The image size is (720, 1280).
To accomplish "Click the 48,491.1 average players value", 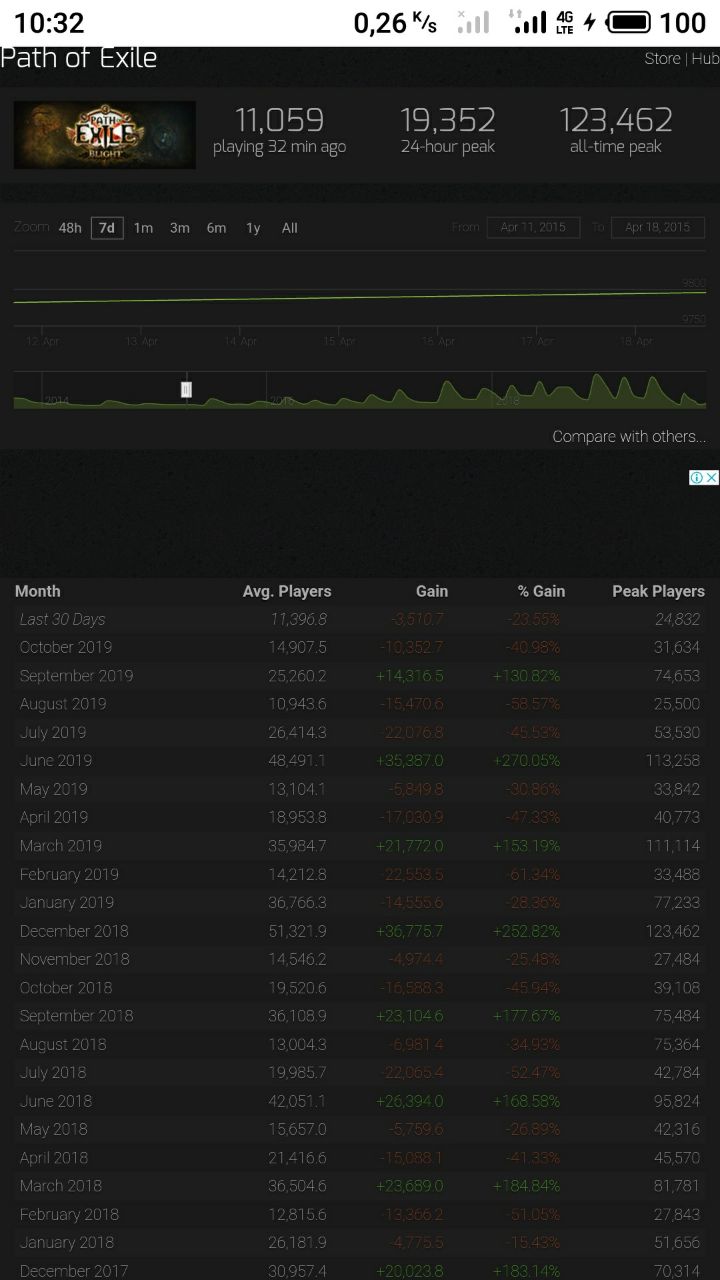I will [297, 761].
